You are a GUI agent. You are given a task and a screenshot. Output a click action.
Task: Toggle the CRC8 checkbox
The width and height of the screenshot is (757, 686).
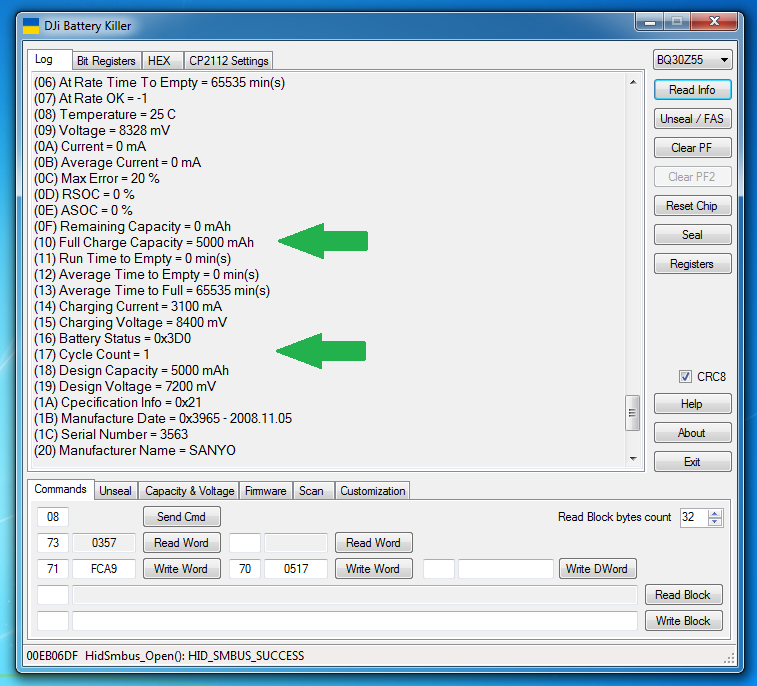pos(685,377)
